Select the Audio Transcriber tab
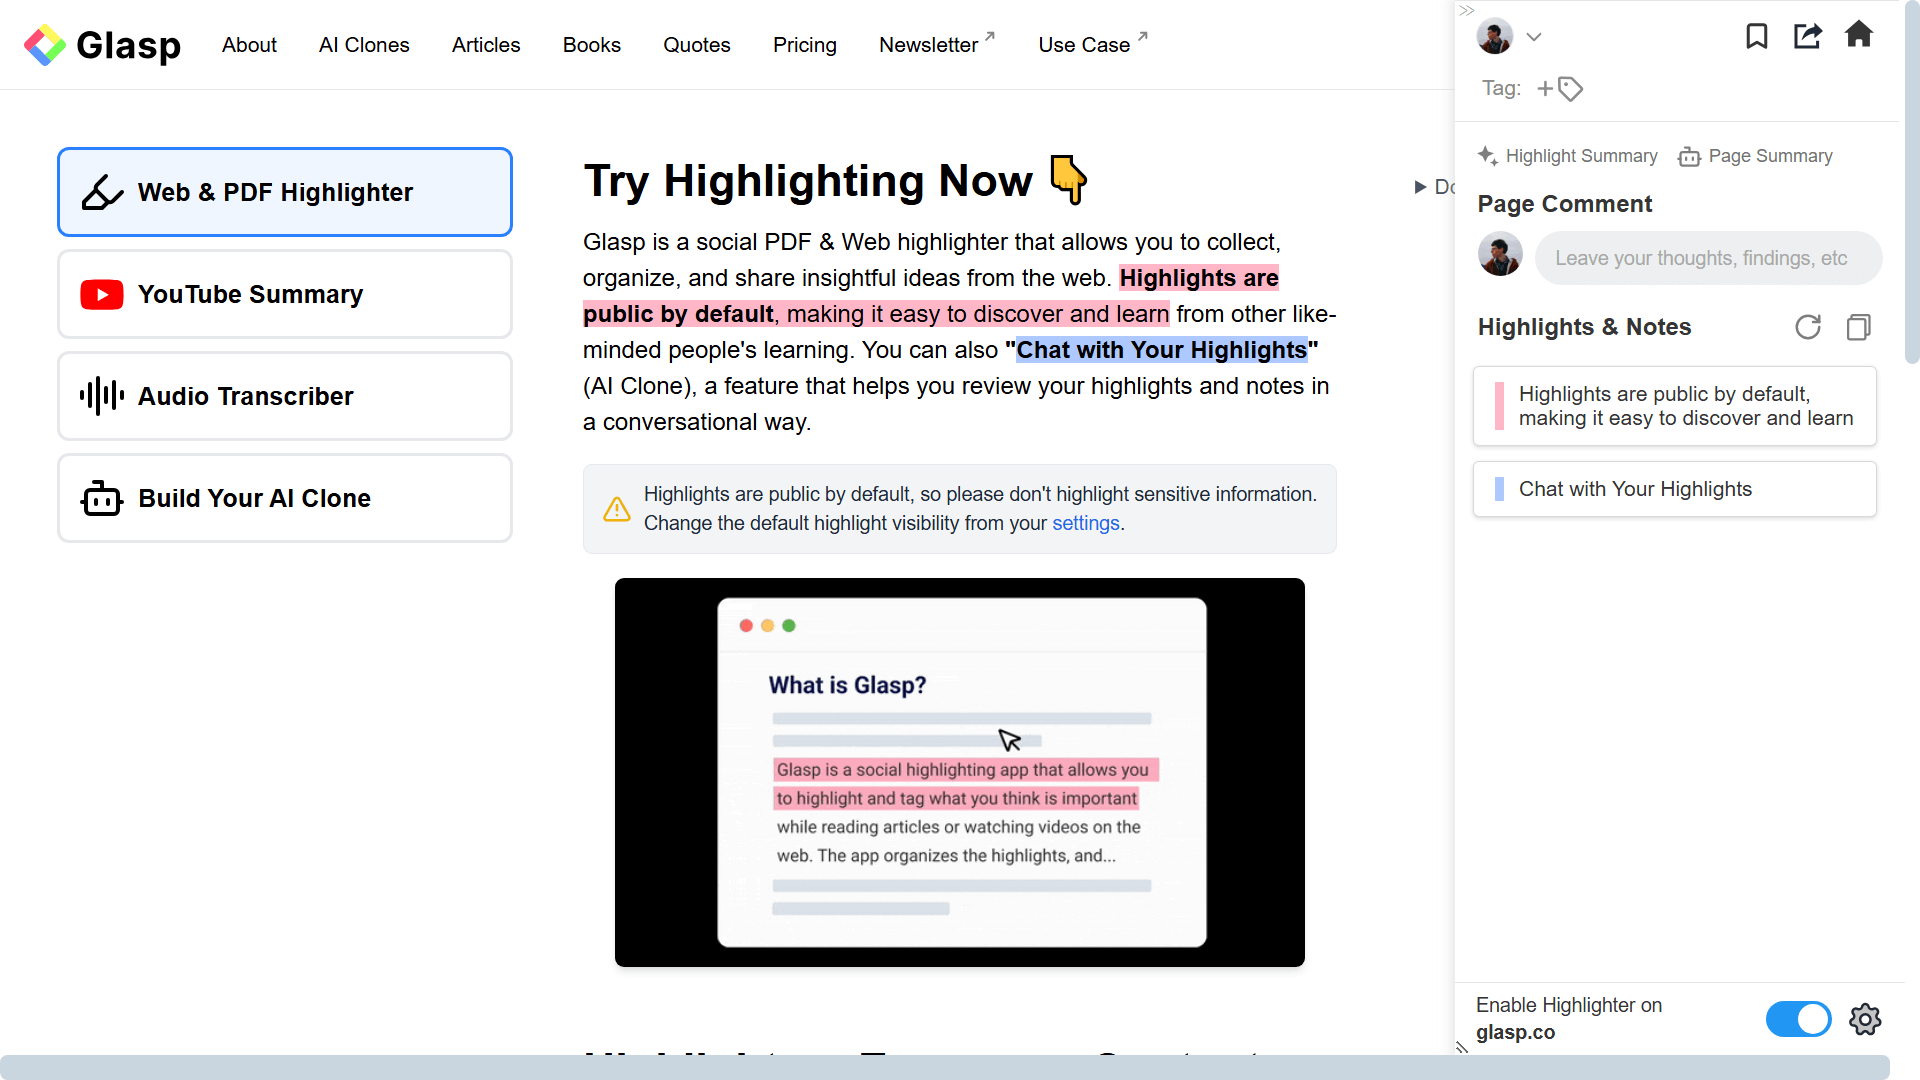This screenshot has width=1920, height=1080. (x=285, y=396)
